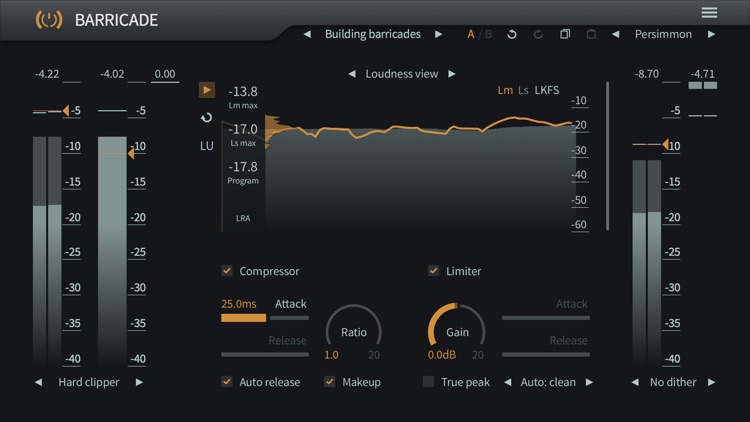
Task: Enable the True peak checkbox
Action: click(429, 382)
